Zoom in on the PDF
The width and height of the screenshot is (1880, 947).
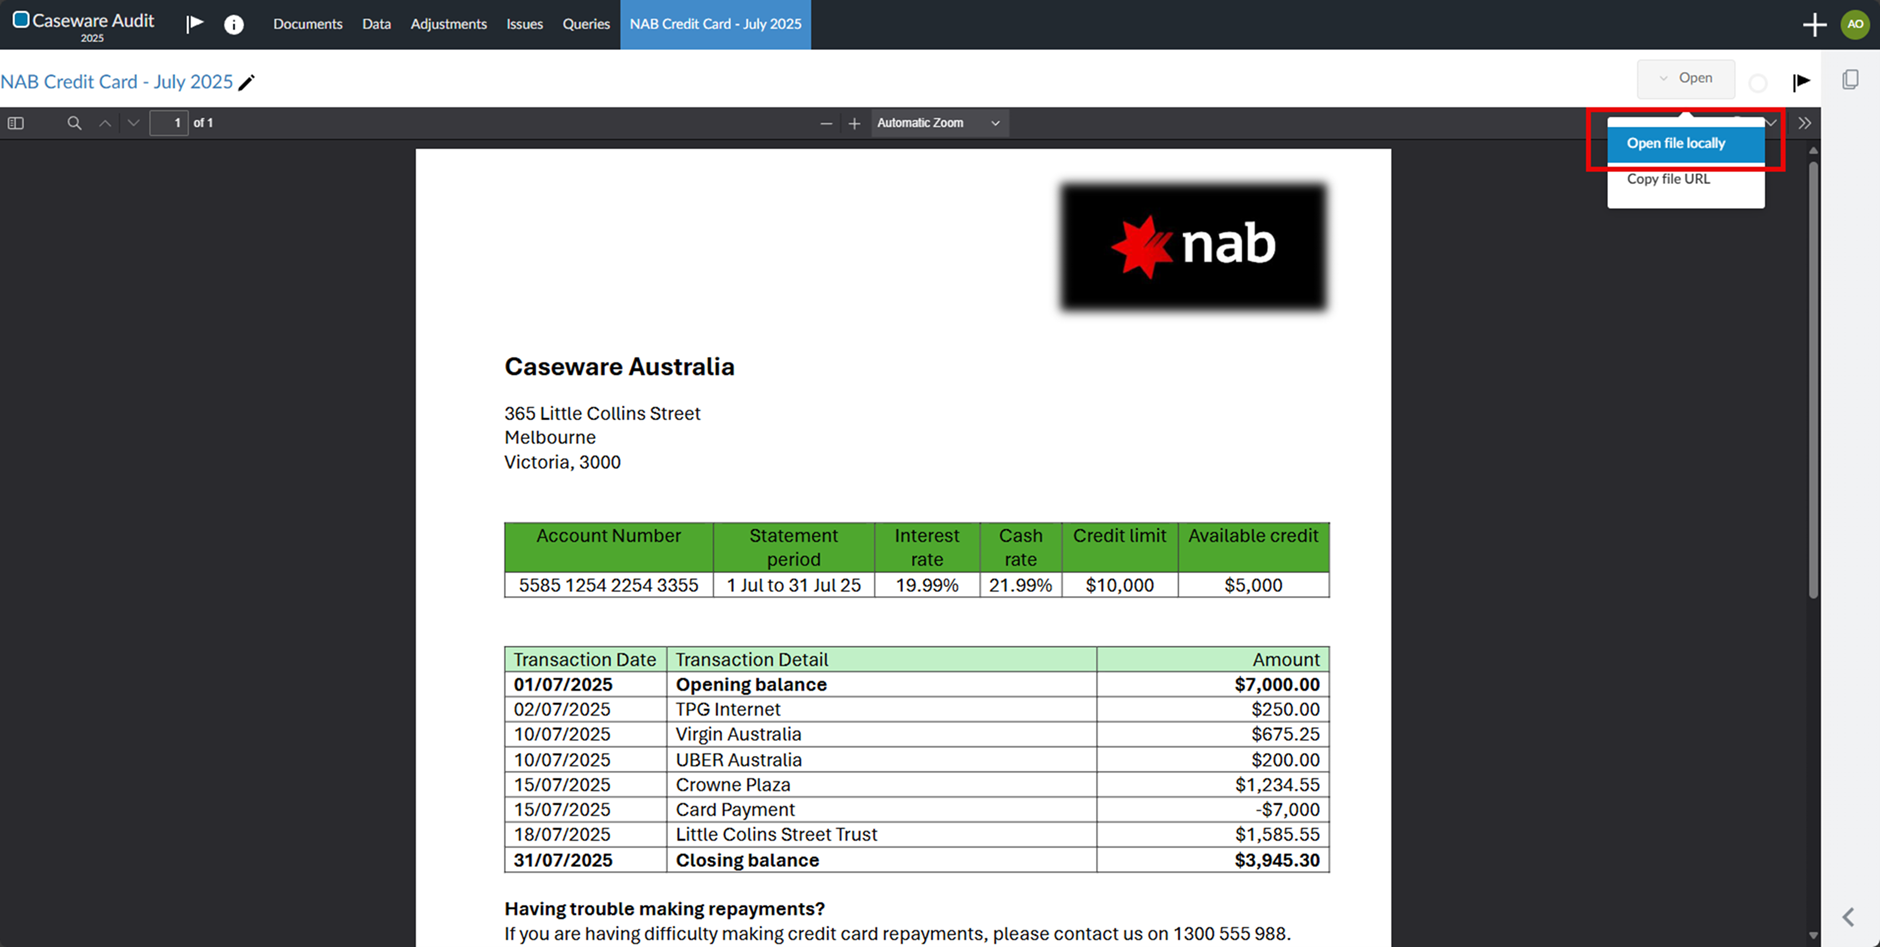[x=854, y=123]
